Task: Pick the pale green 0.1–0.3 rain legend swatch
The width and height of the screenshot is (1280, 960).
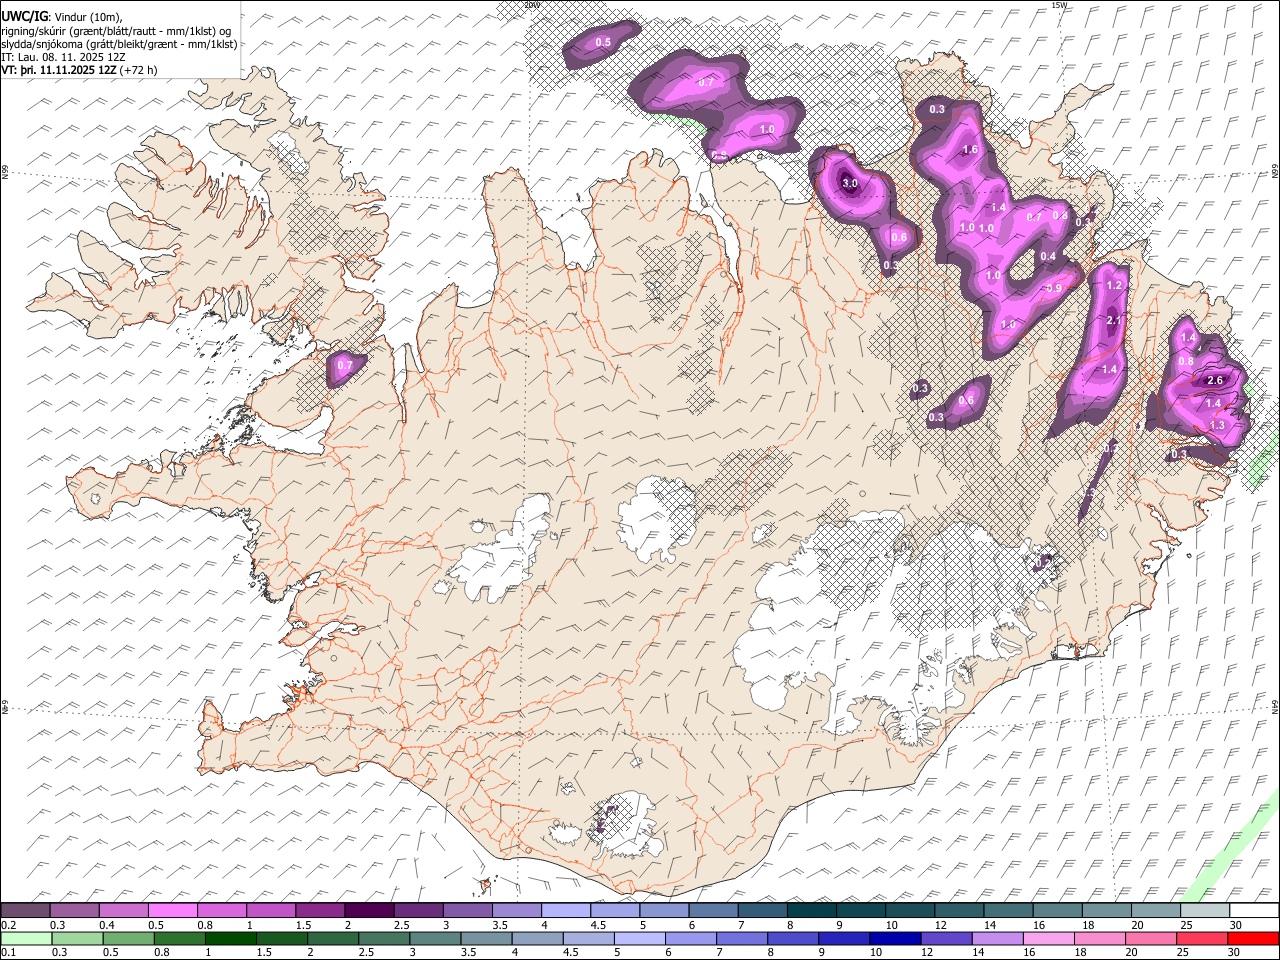Action: click(x=26, y=938)
